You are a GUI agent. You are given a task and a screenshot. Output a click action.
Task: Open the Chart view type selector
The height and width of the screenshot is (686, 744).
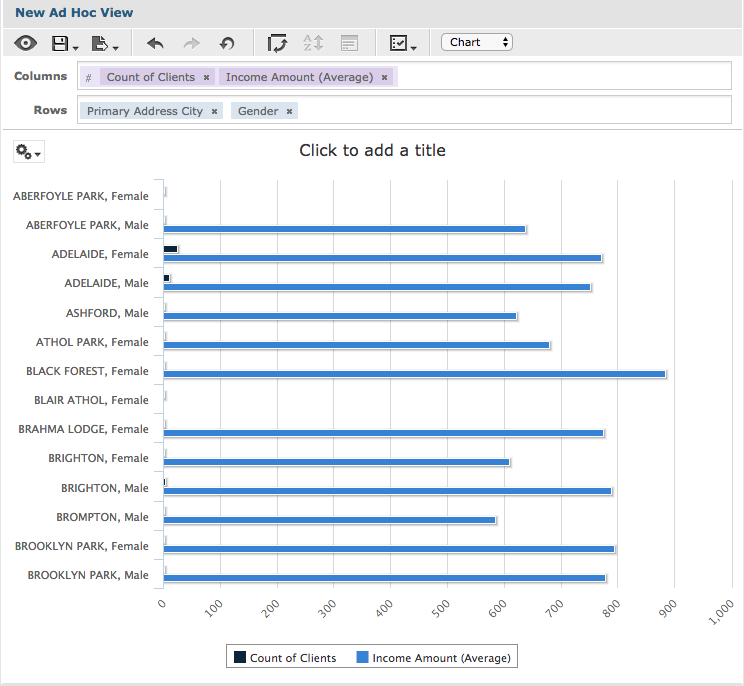click(x=476, y=42)
